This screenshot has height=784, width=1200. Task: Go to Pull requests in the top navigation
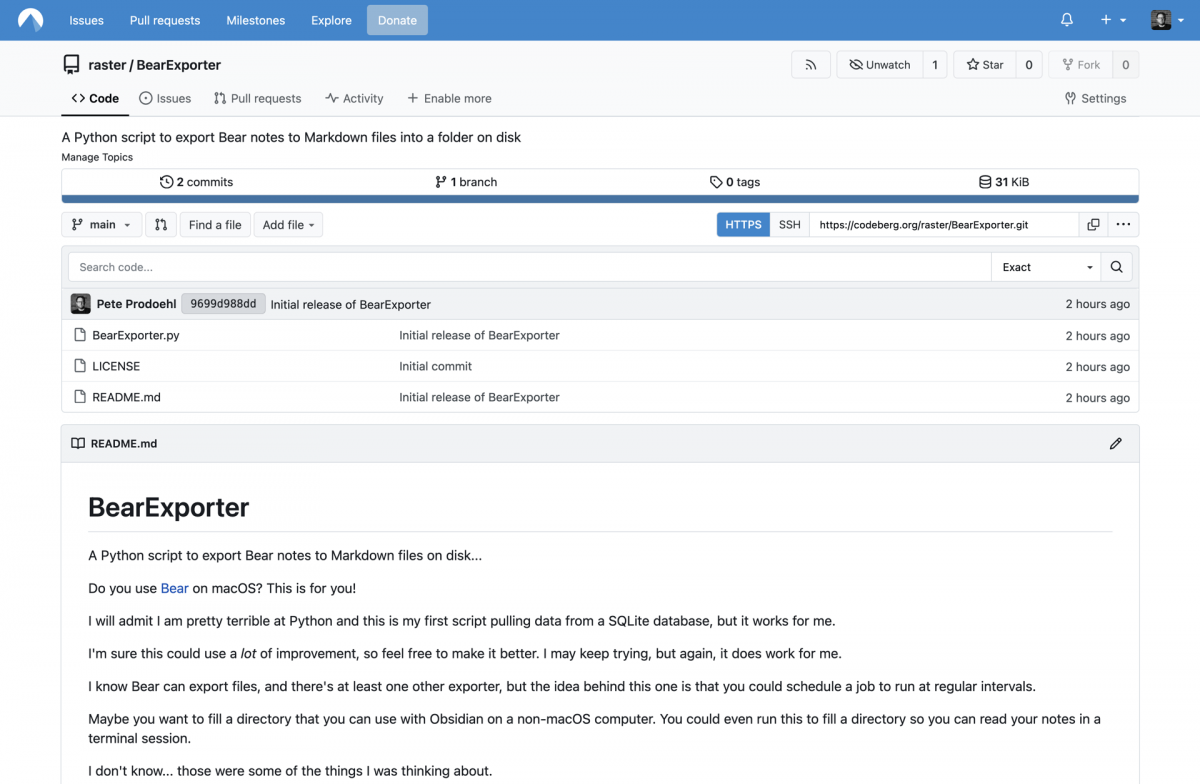[x=165, y=20]
